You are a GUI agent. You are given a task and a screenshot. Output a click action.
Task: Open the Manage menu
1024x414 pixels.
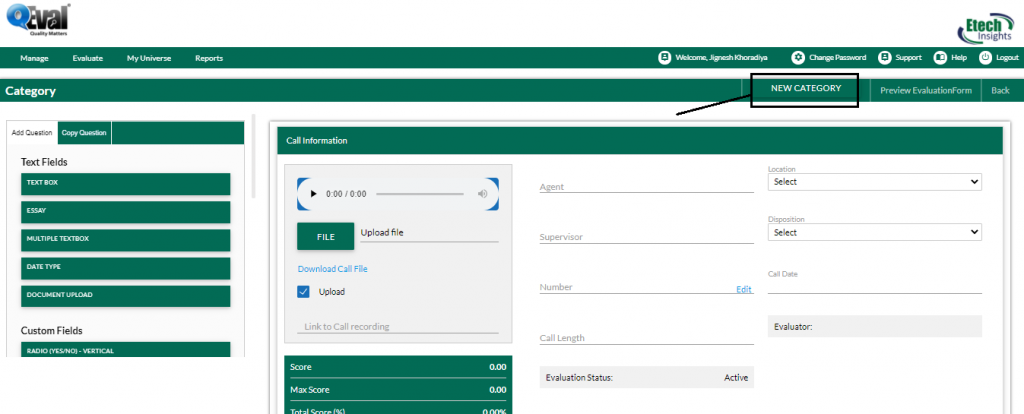(35, 58)
